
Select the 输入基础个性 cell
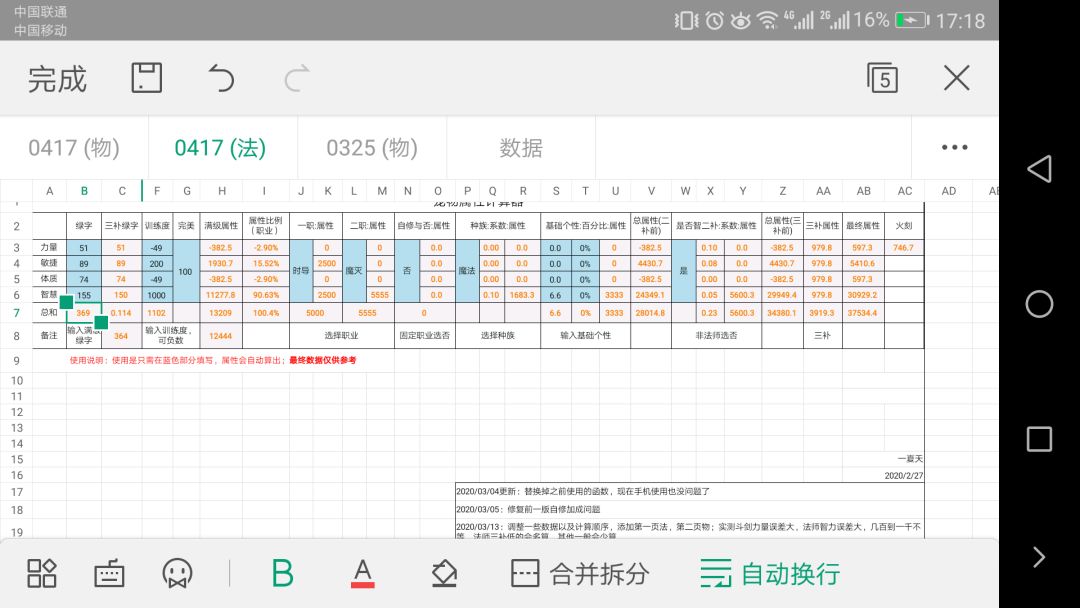click(585, 335)
